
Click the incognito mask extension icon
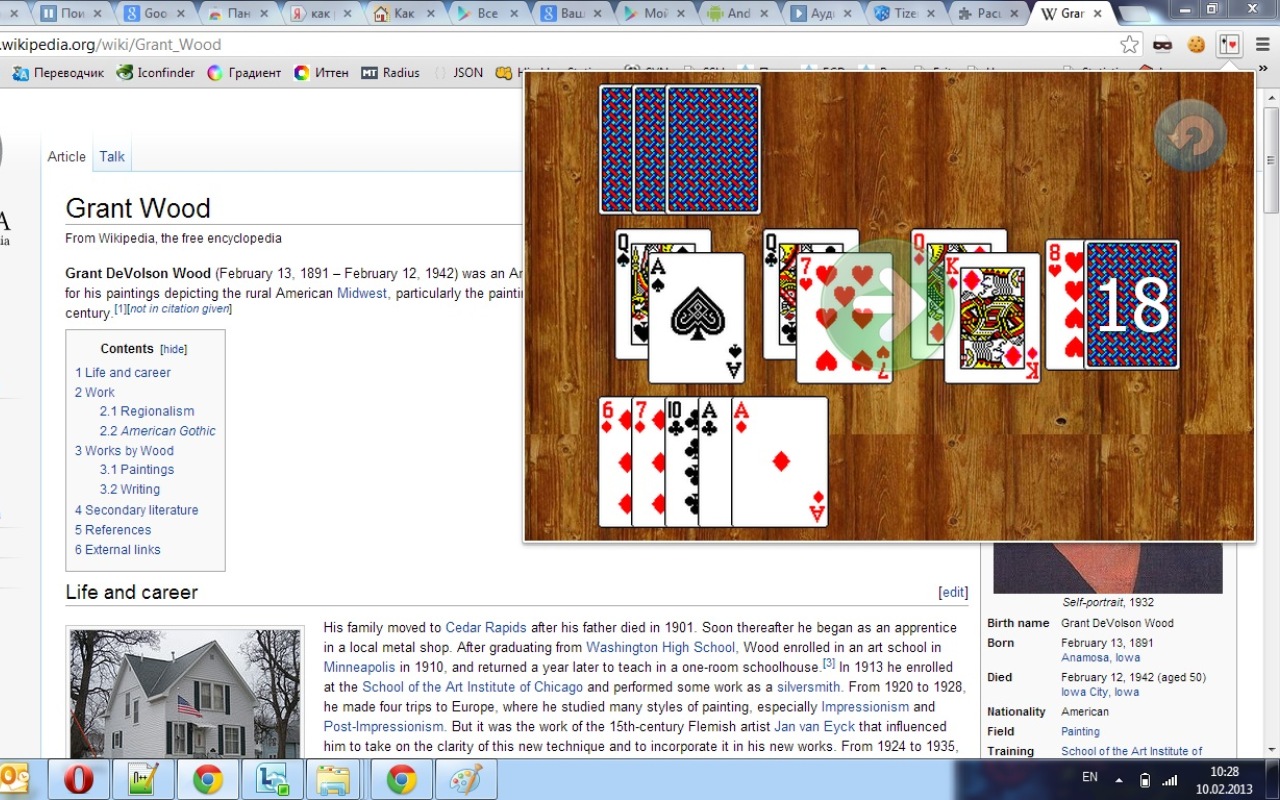pyautogui.click(x=1162, y=44)
